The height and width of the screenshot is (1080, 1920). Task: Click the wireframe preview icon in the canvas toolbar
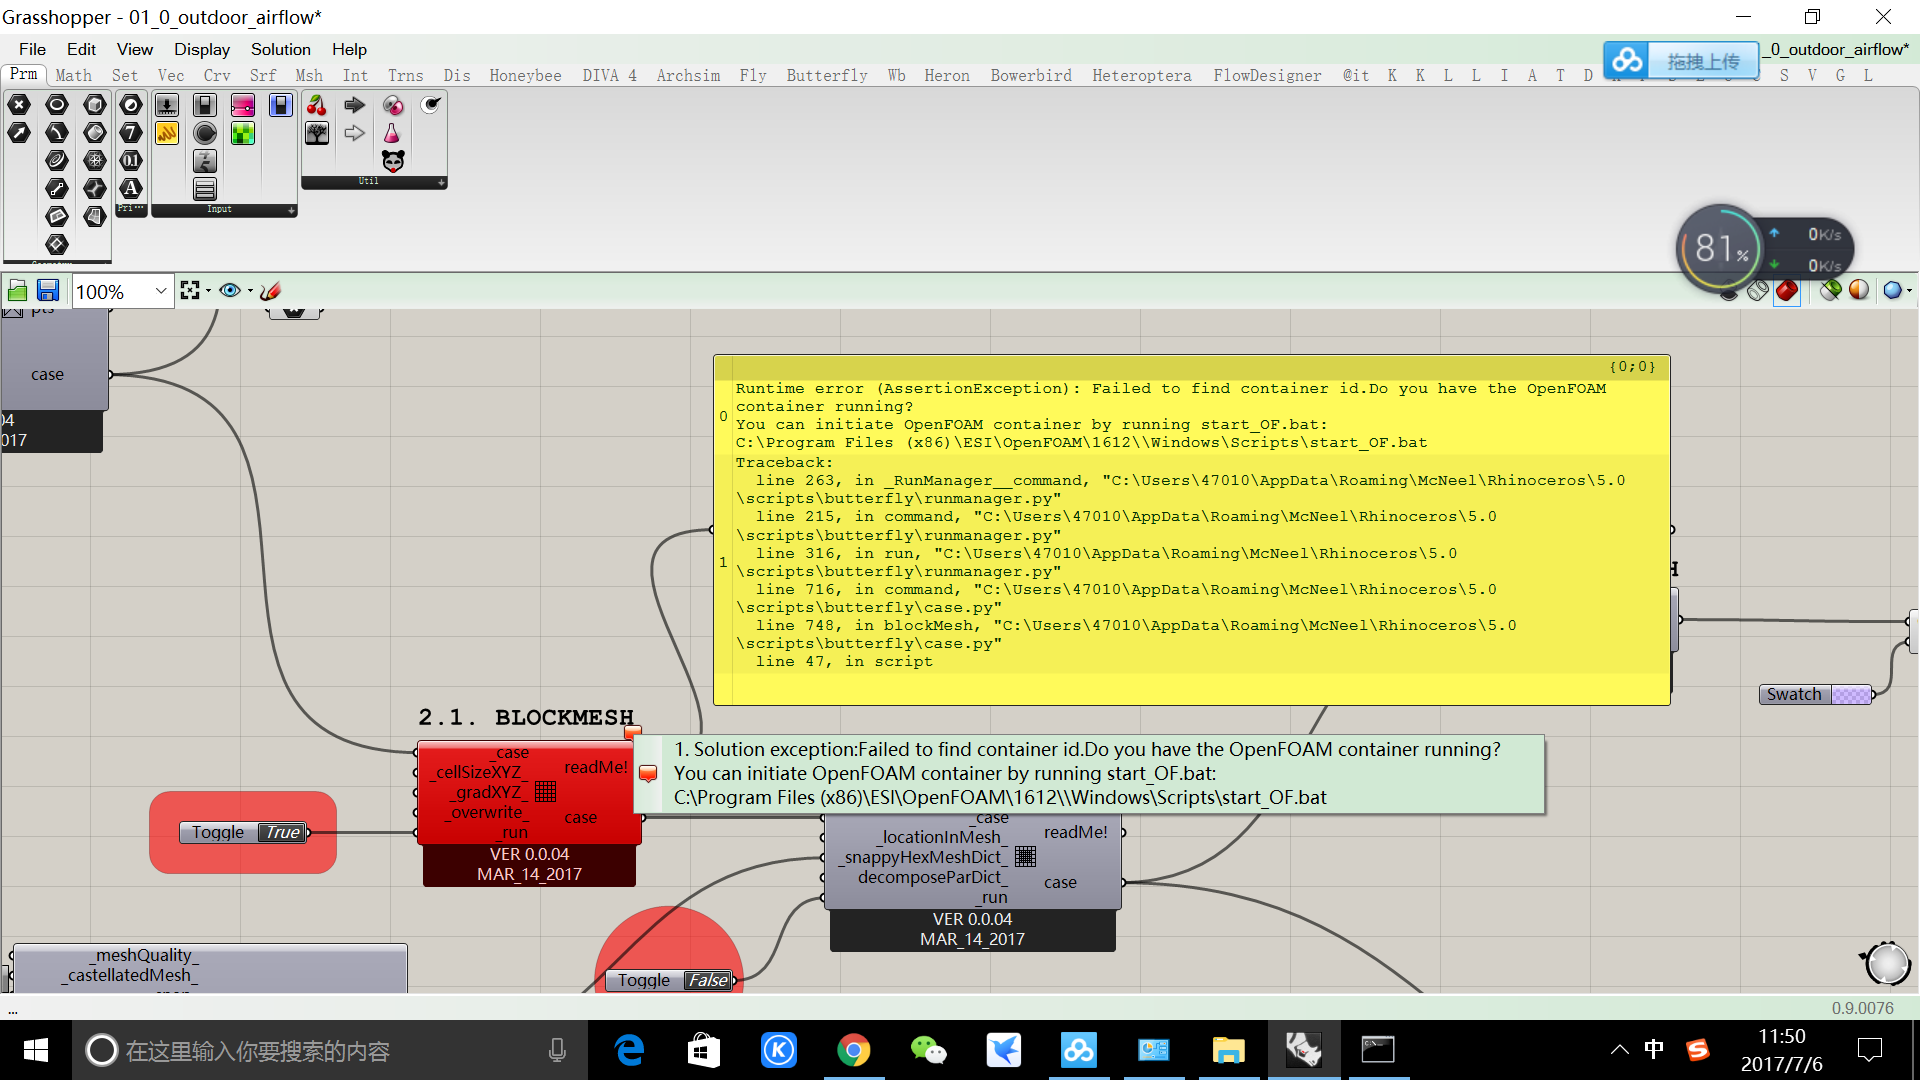pos(1758,291)
